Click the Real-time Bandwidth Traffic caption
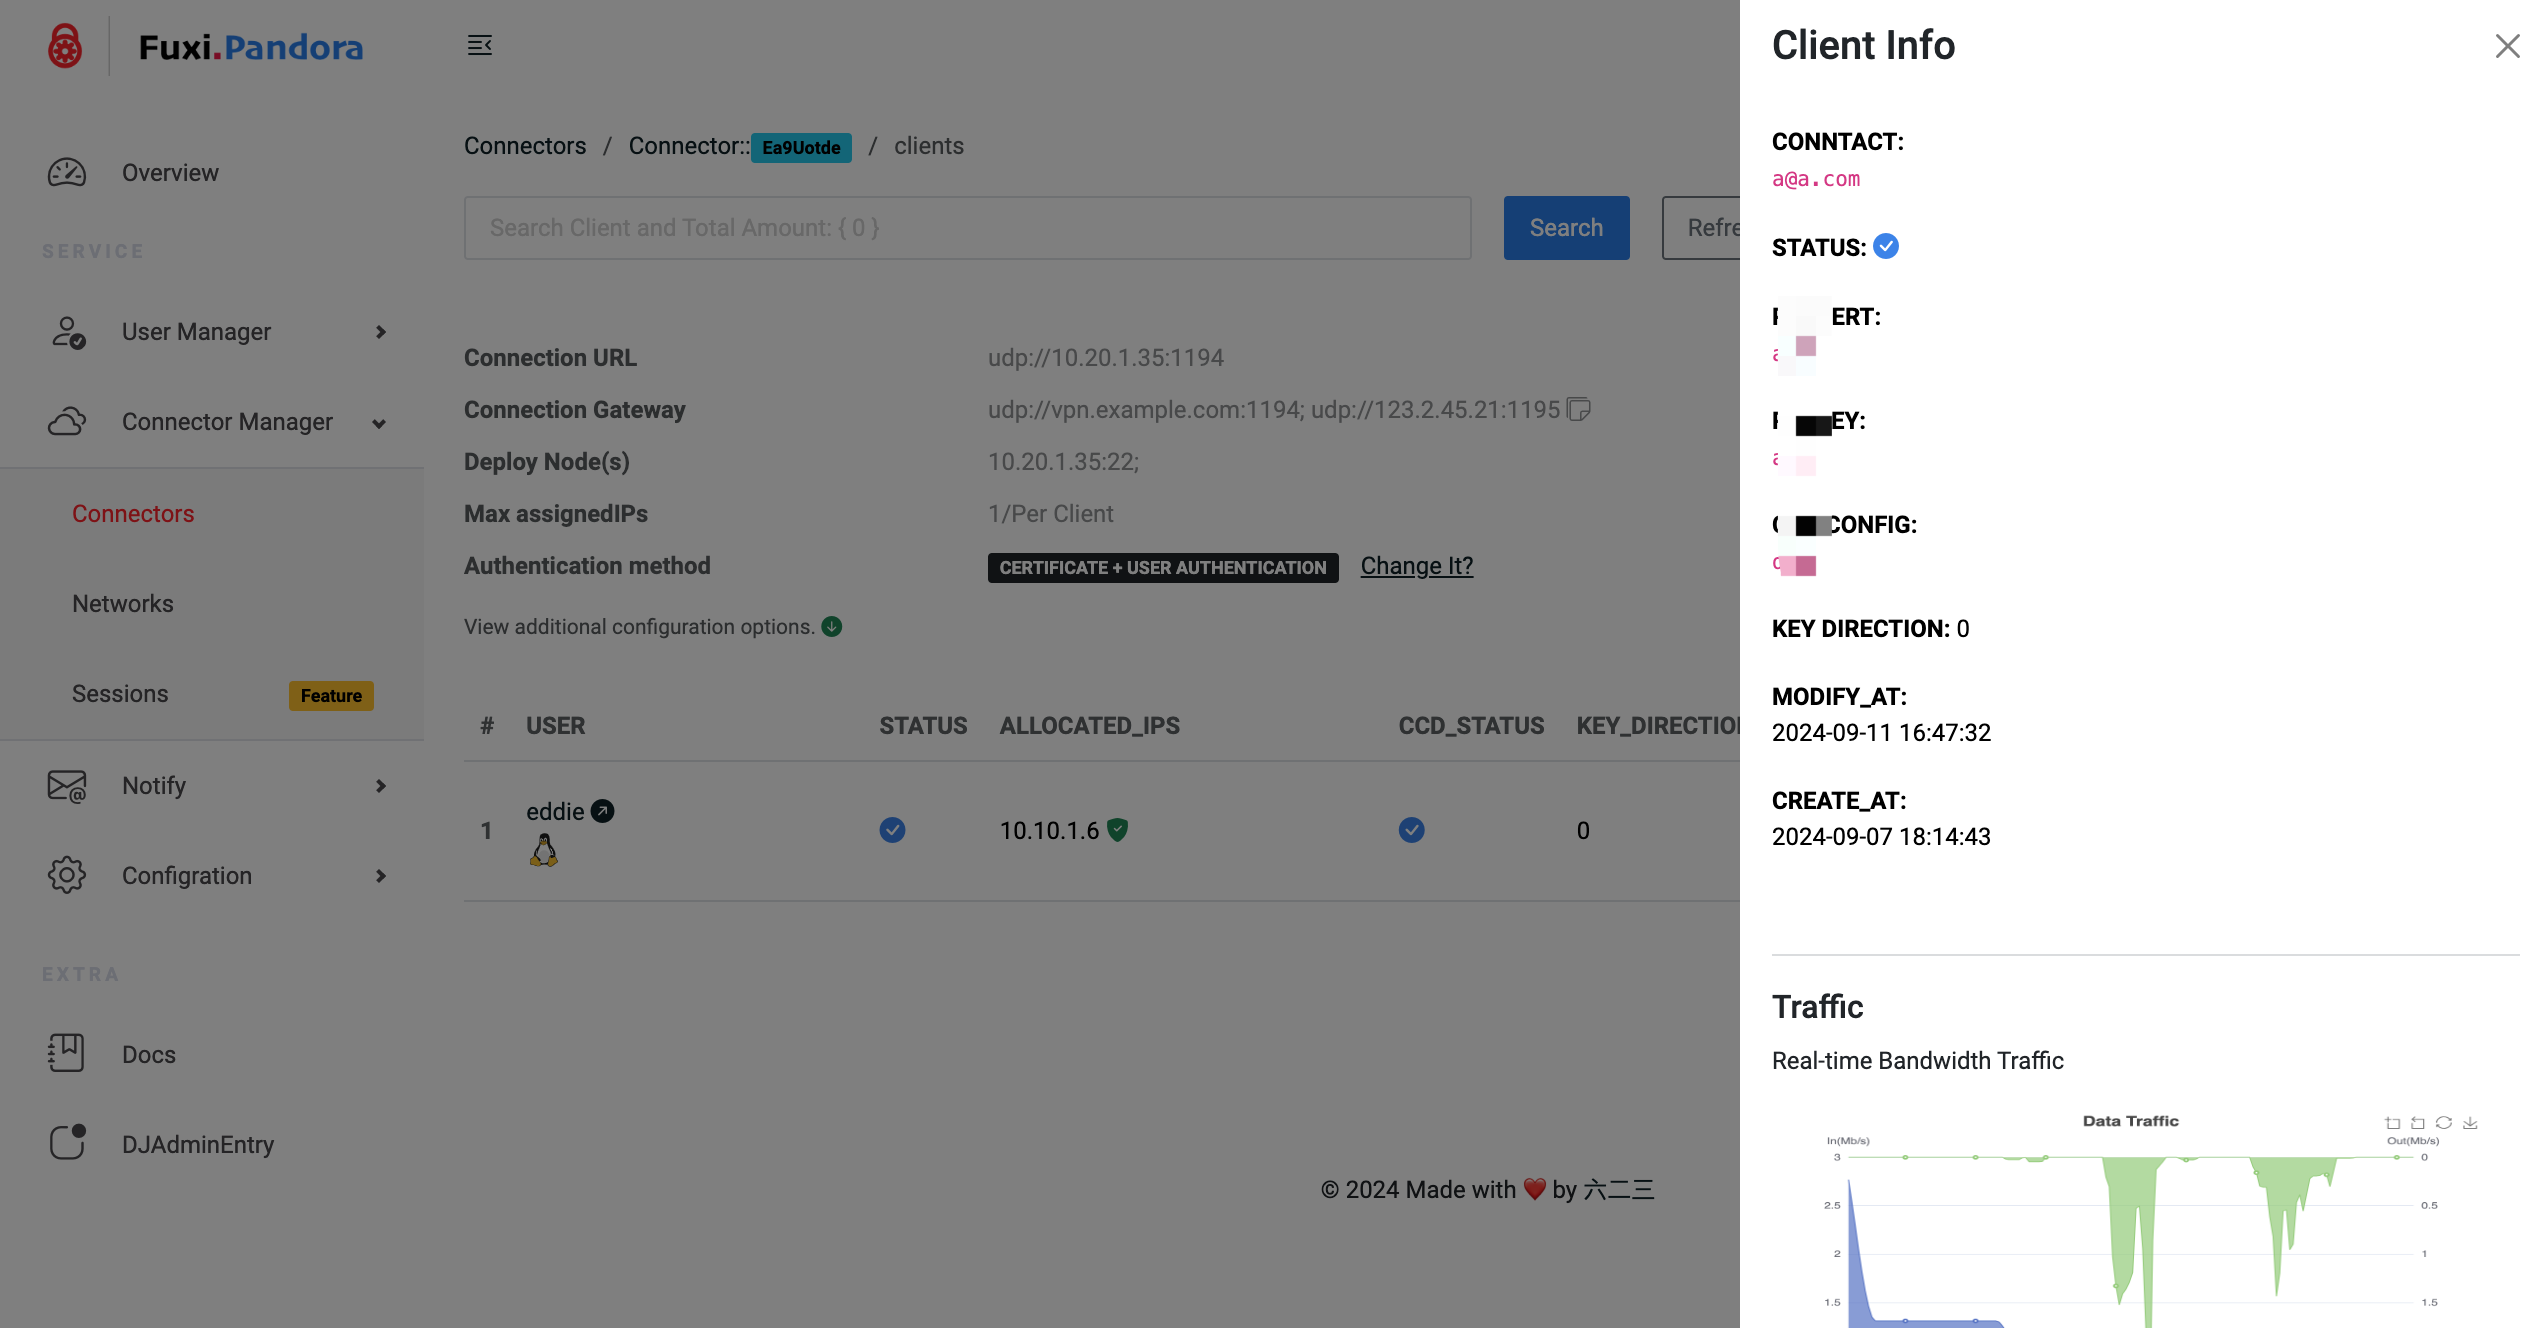Image resolution: width=2544 pixels, height=1328 pixels. pos(1918,1061)
